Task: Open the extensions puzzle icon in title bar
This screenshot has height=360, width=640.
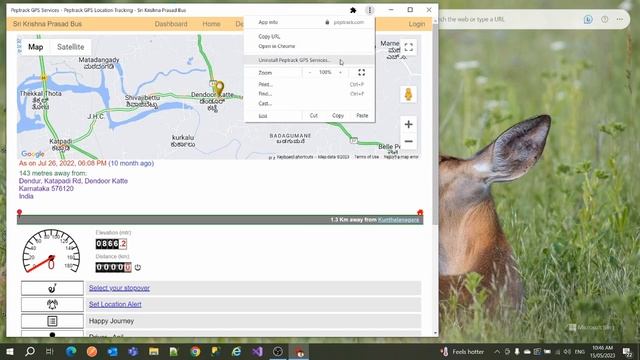Action: pos(353,10)
